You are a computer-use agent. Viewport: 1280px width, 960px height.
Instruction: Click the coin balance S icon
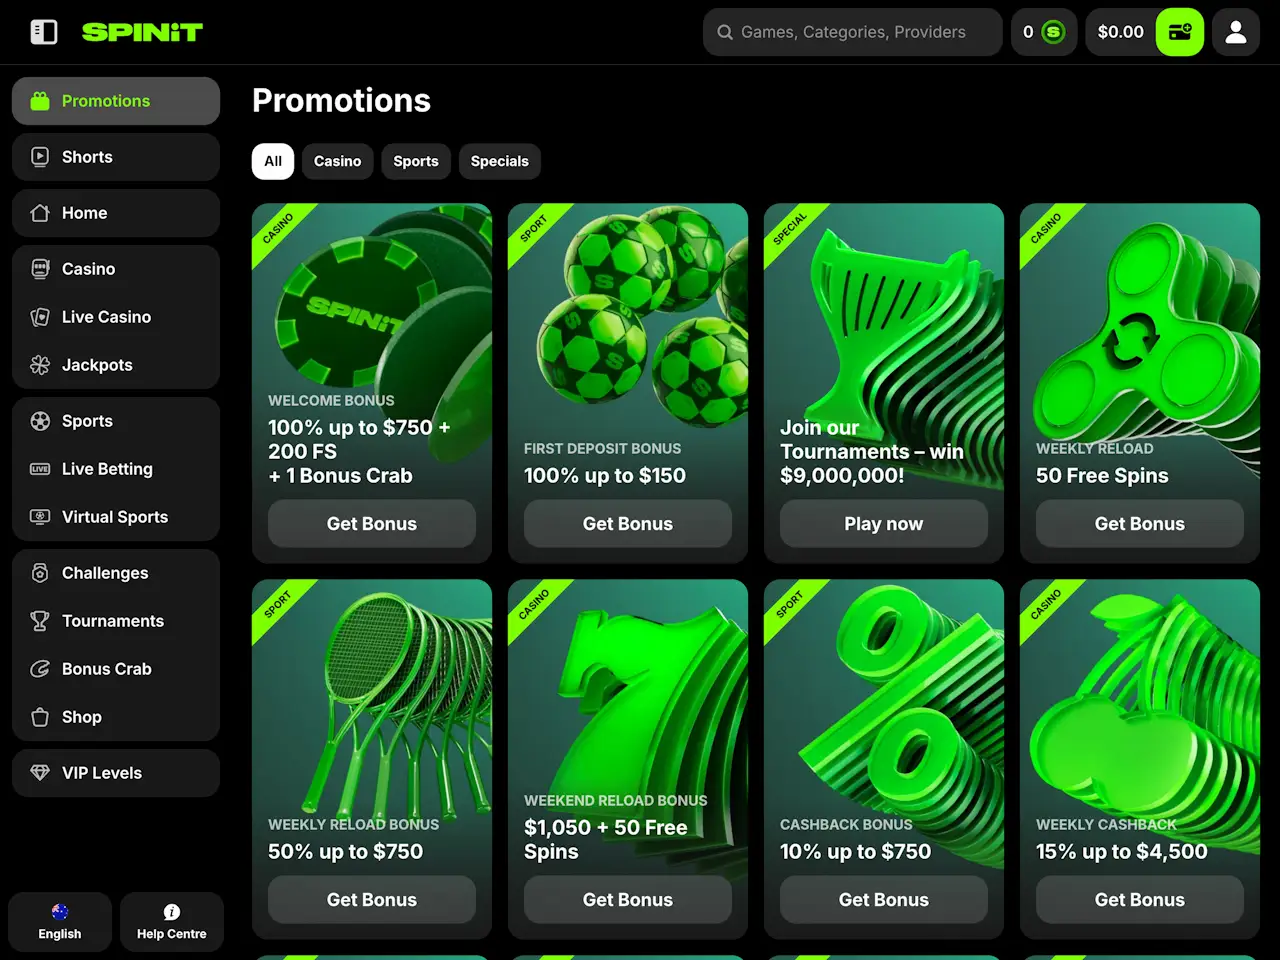1053,32
